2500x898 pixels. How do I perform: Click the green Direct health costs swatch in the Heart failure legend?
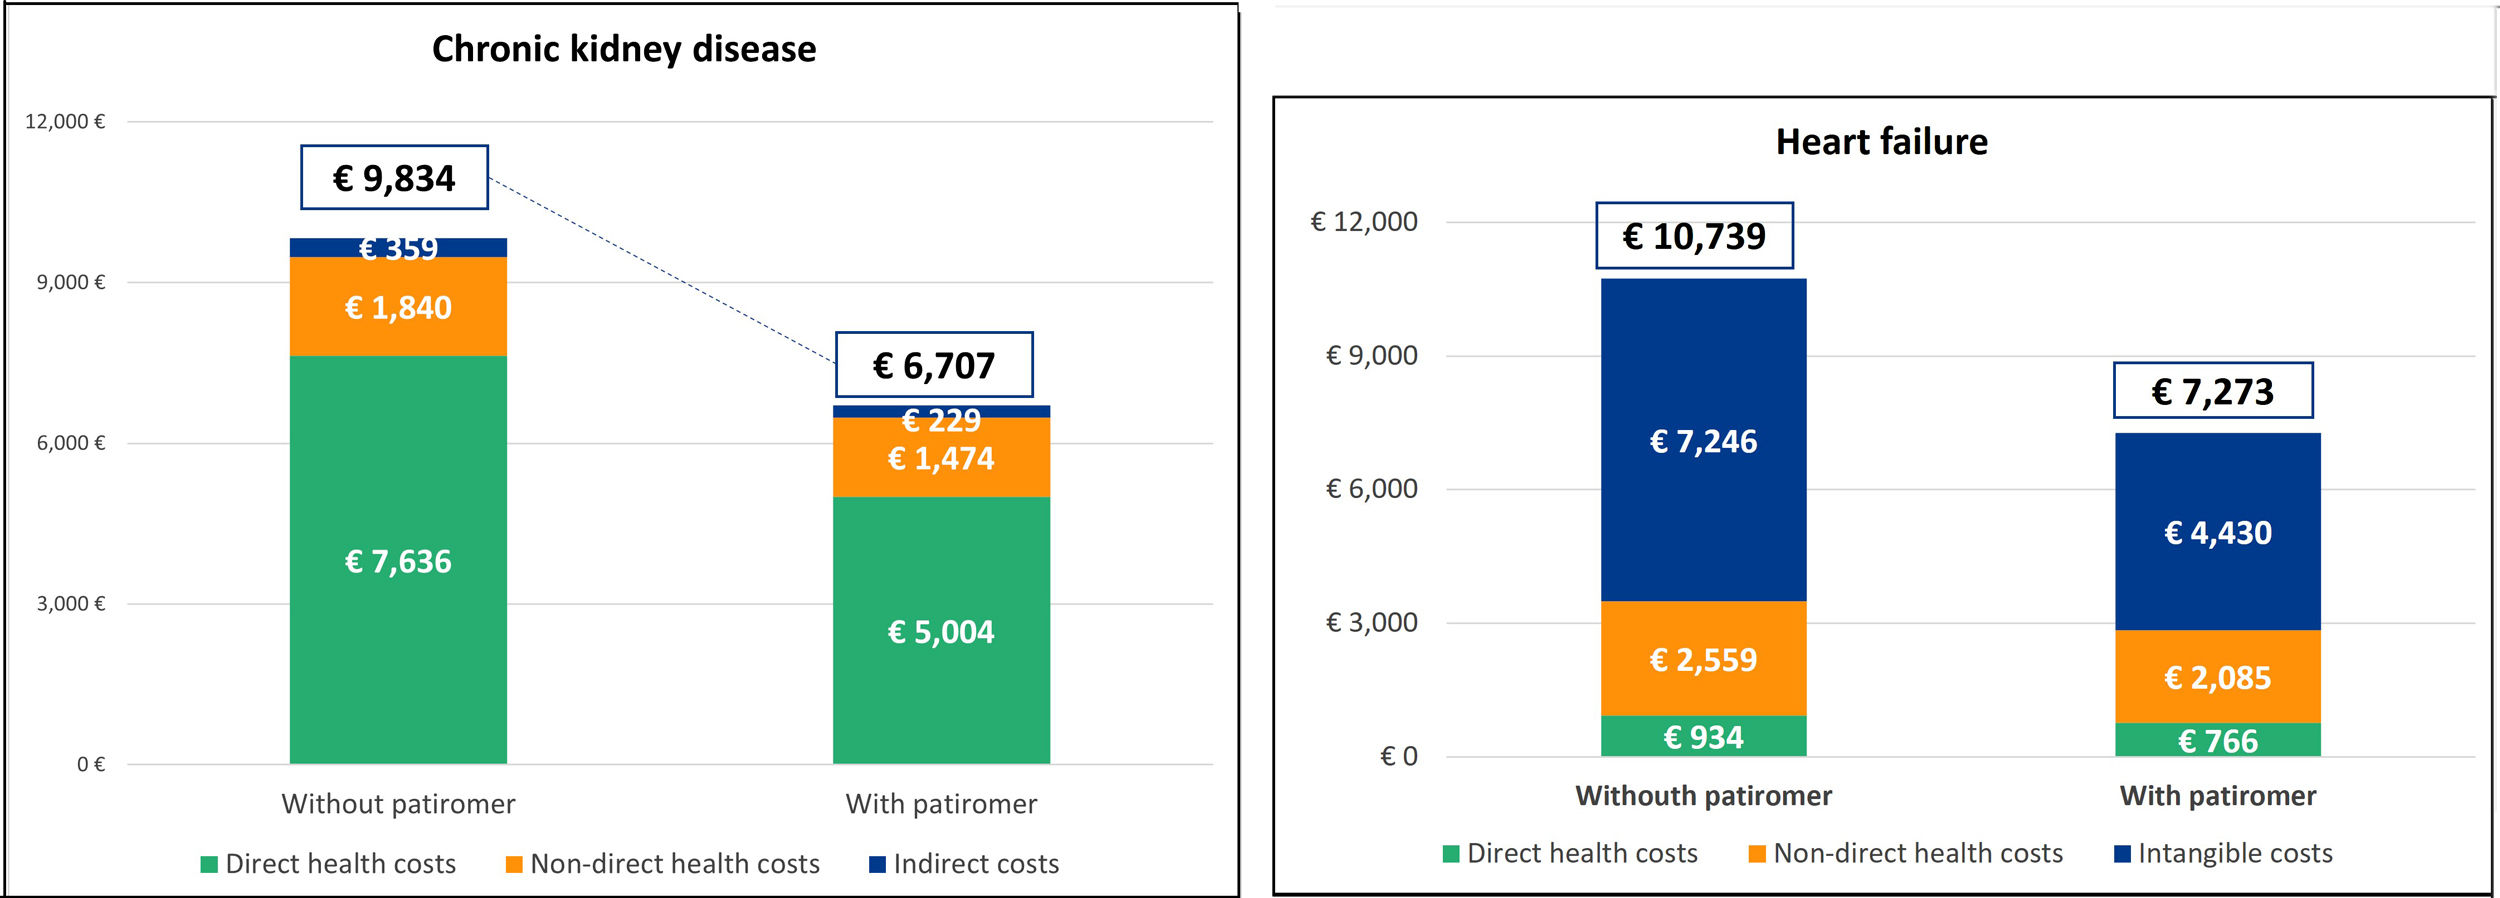coord(1451,854)
